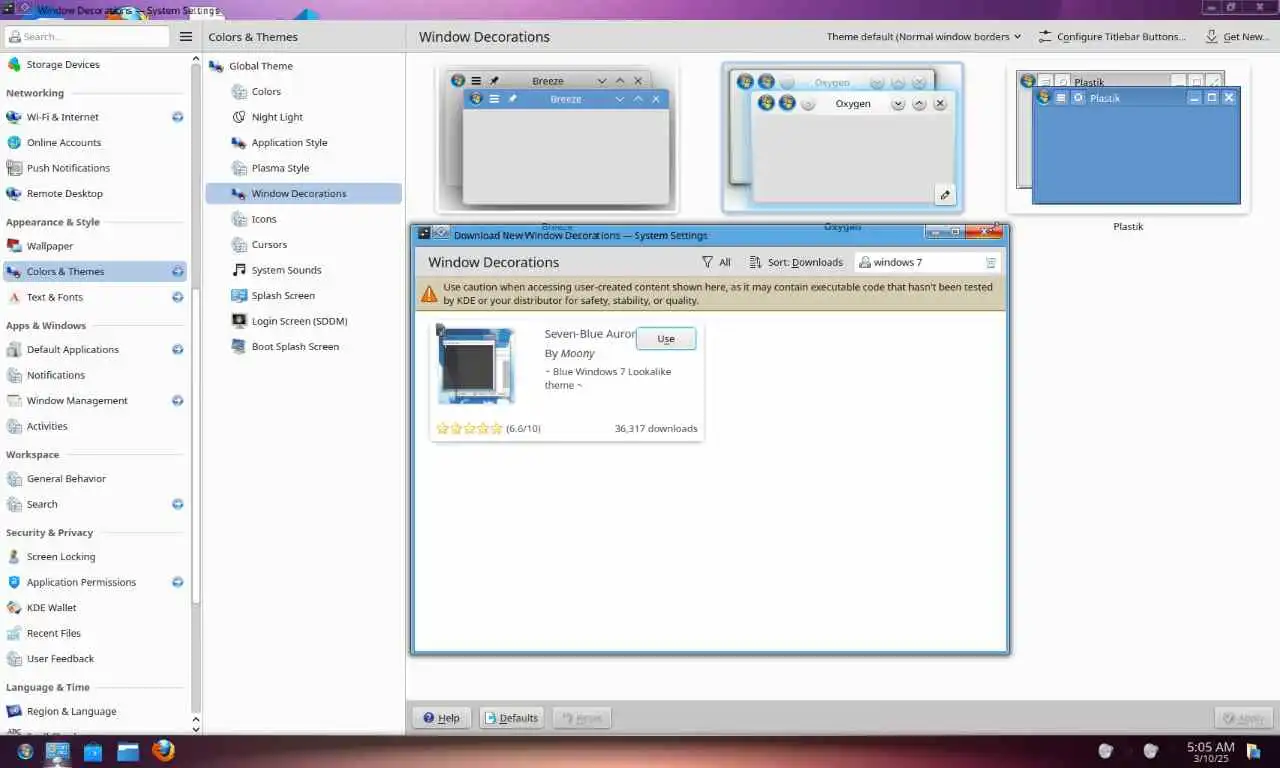Screen dimensions: 1280x768
Task: Open Text & Fonts settings
Action: pos(95,297)
